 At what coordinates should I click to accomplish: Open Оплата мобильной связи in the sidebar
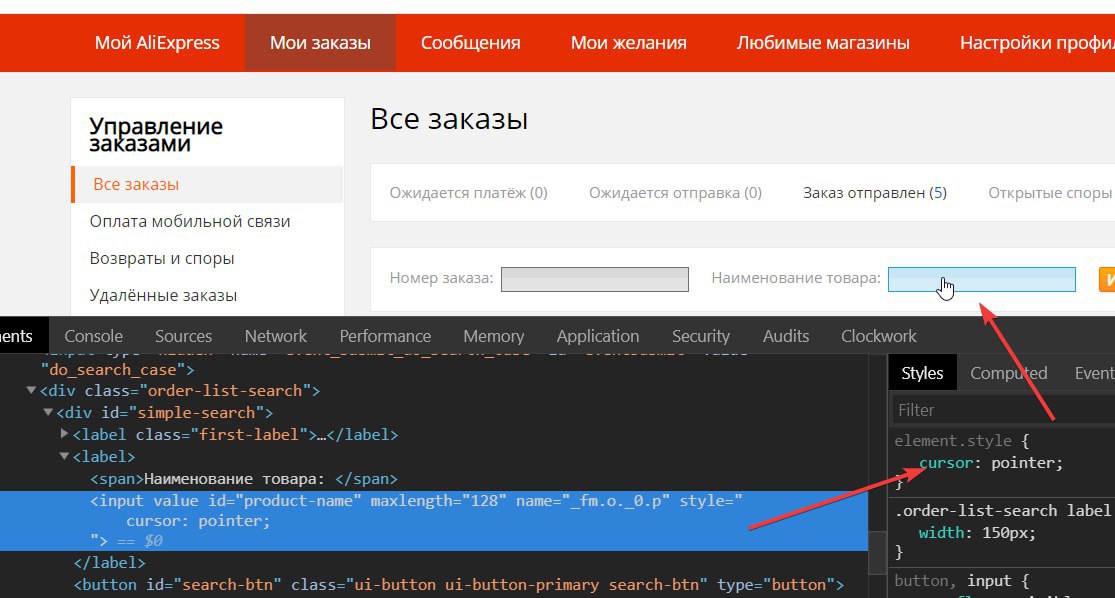190,221
